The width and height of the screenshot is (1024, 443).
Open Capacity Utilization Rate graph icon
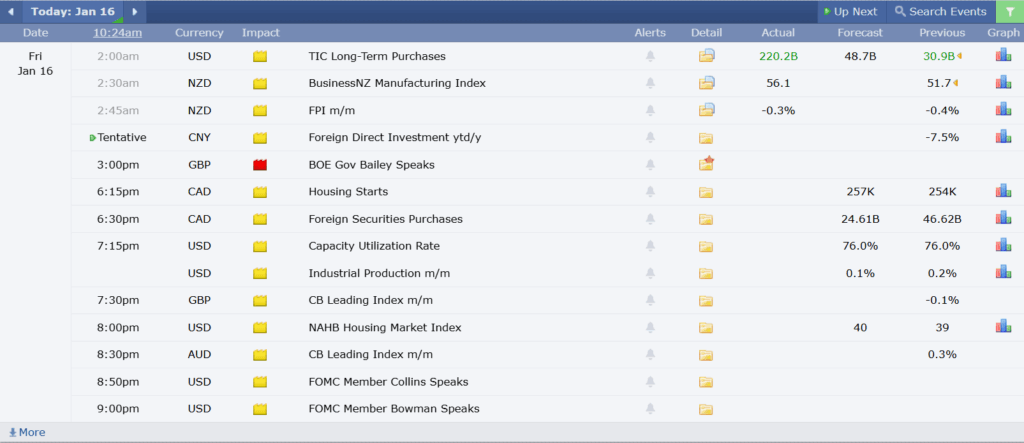(x=1003, y=245)
